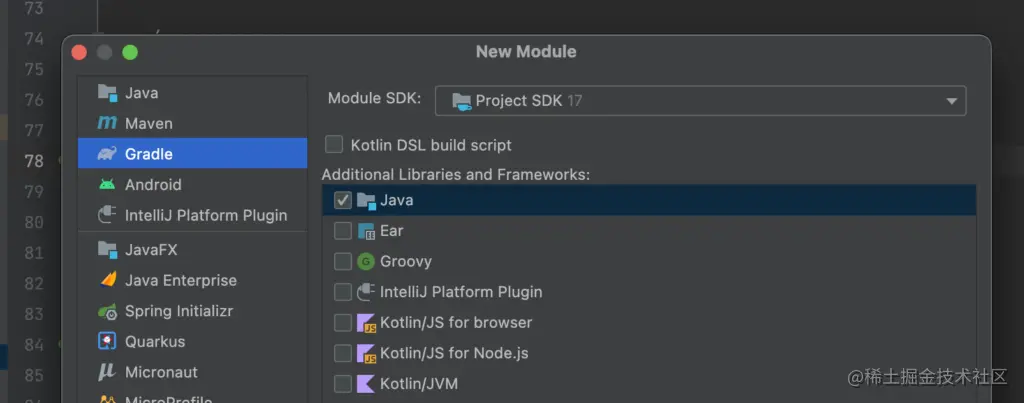Click the Java Enterprise icon

pyautogui.click(x=107, y=280)
